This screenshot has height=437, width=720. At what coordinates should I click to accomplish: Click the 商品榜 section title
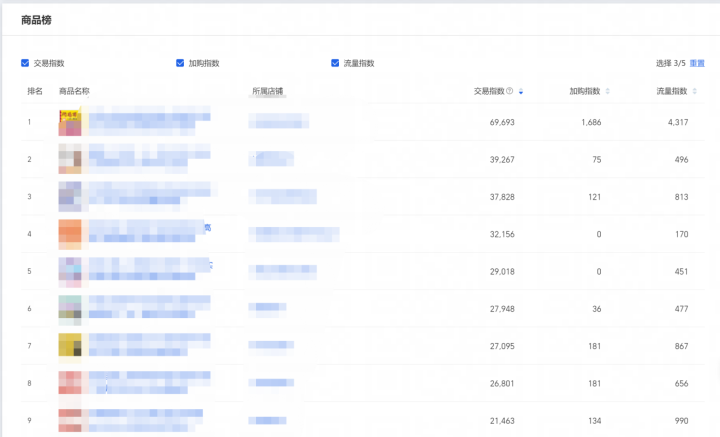(x=36, y=20)
